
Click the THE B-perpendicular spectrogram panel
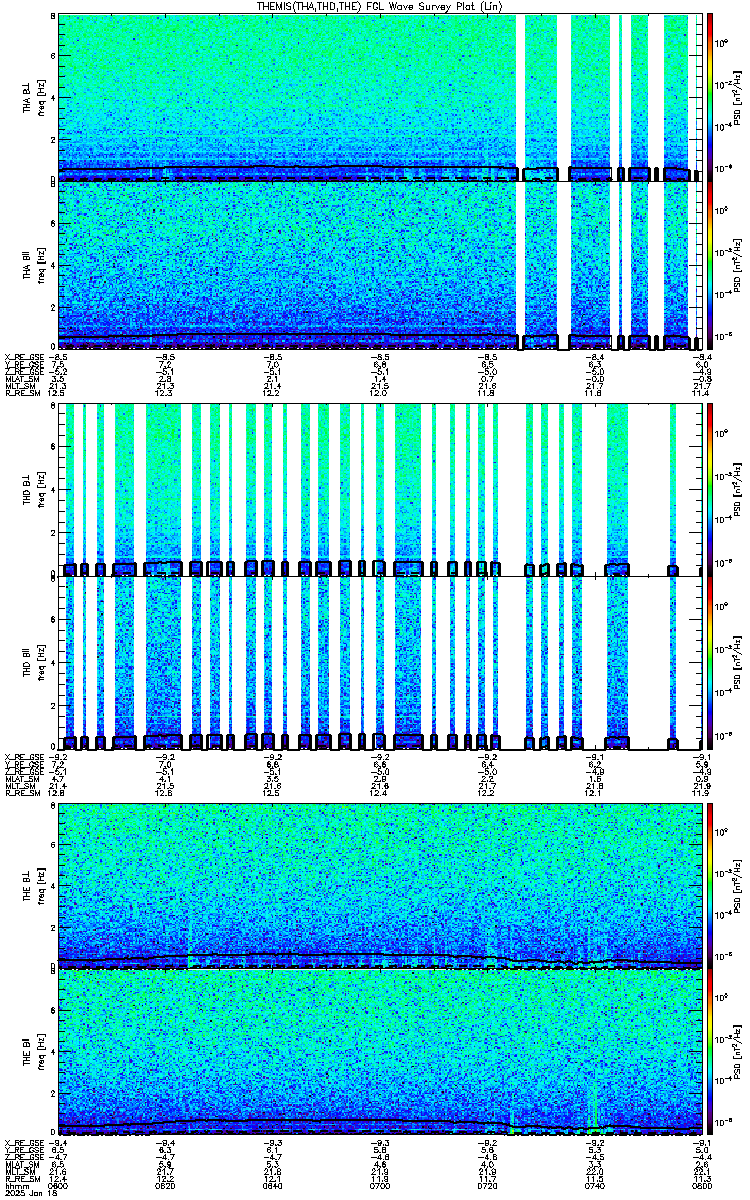(x=379, y=886)
